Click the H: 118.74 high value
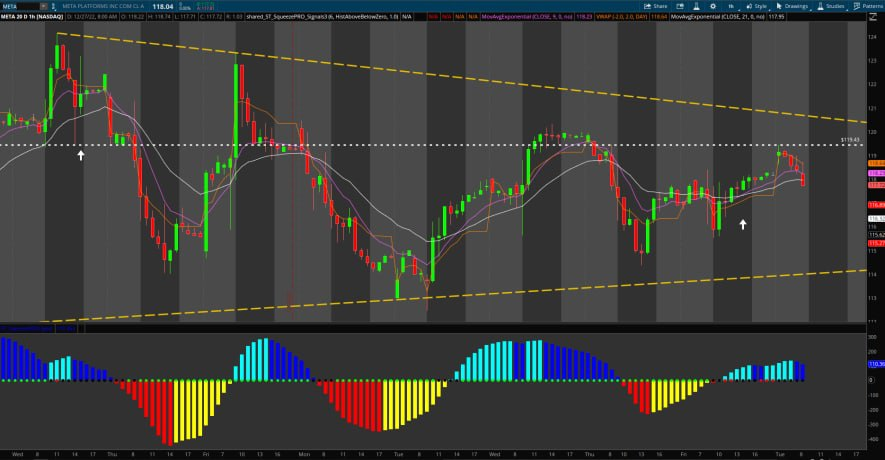885x460 pixels. coord(159,17)
